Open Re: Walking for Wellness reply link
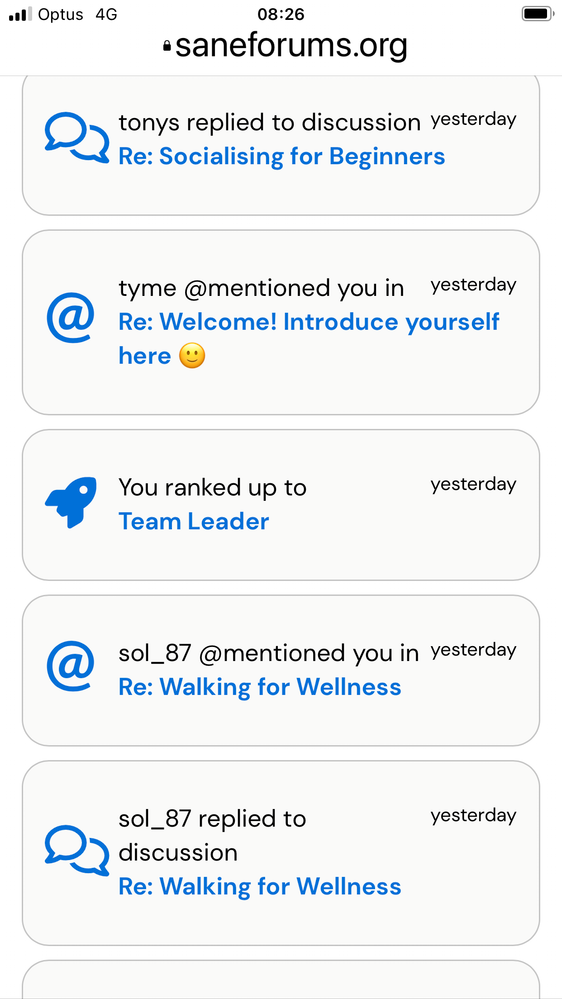Image resolution: width=562 pixels, height=999 pixels. 260,886
